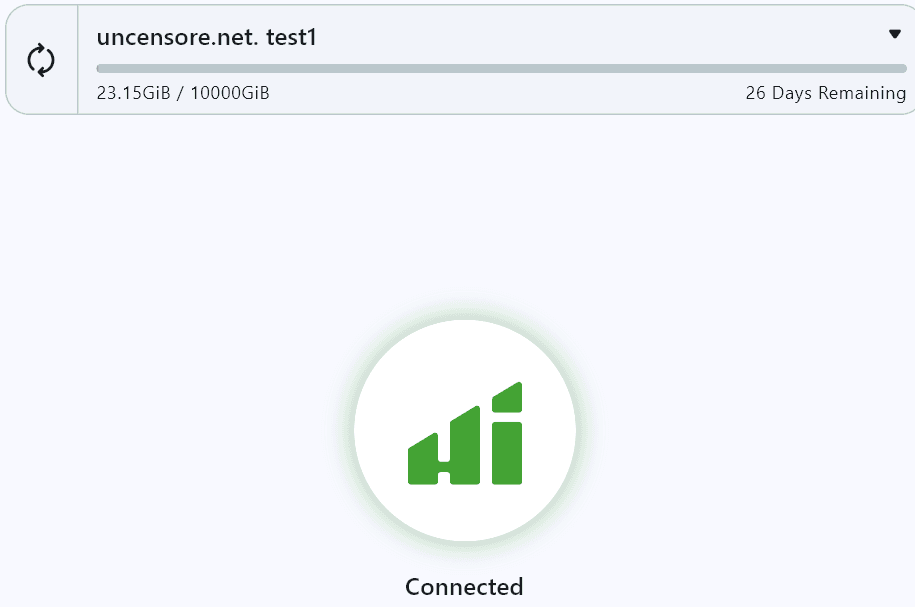Screen dimensions: 915x607
Task: Toggle VPN connection with the round button
Action: pyautogui.click(x=465, y=431)
